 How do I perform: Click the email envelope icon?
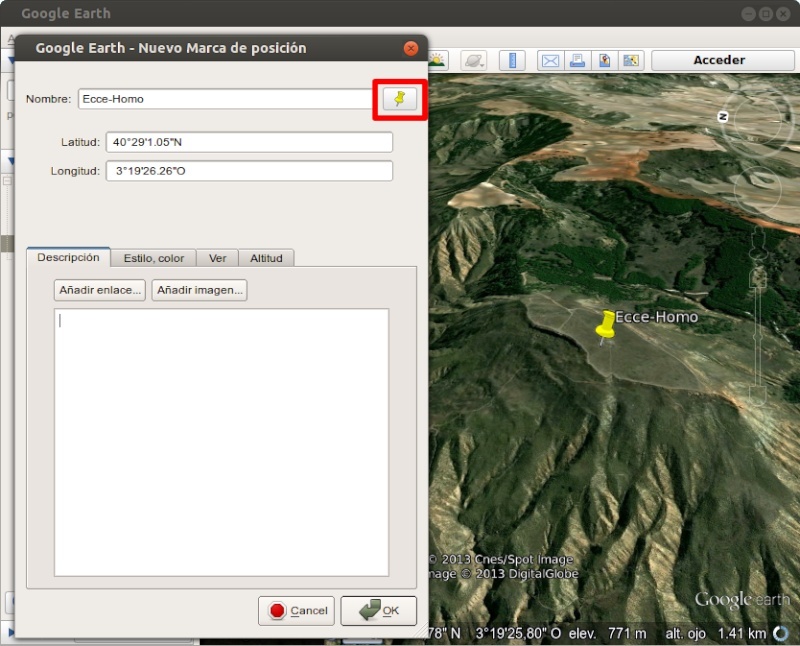pyautogui.click(x=550, y=61)
